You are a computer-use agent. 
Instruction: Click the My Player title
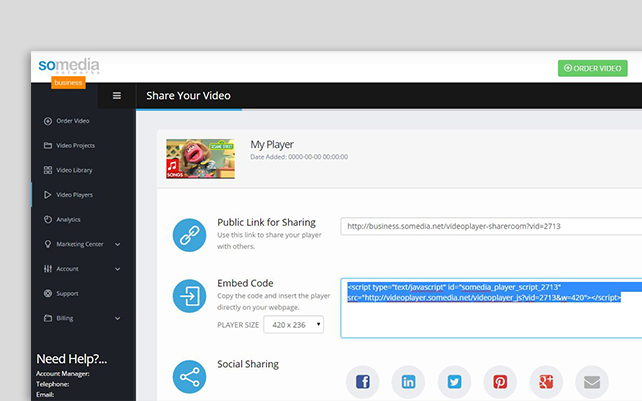[272, 145]
